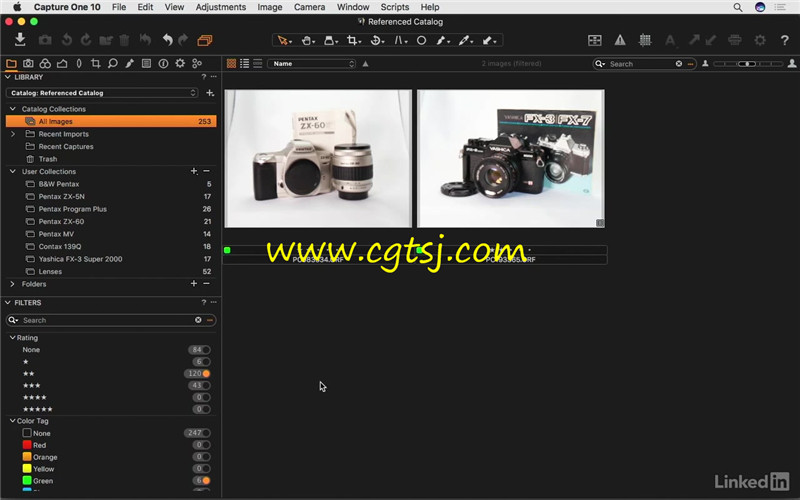Open the Catalog: Referenced Catalog dropdown
800x500 pixels.
[x=102, y=93]
